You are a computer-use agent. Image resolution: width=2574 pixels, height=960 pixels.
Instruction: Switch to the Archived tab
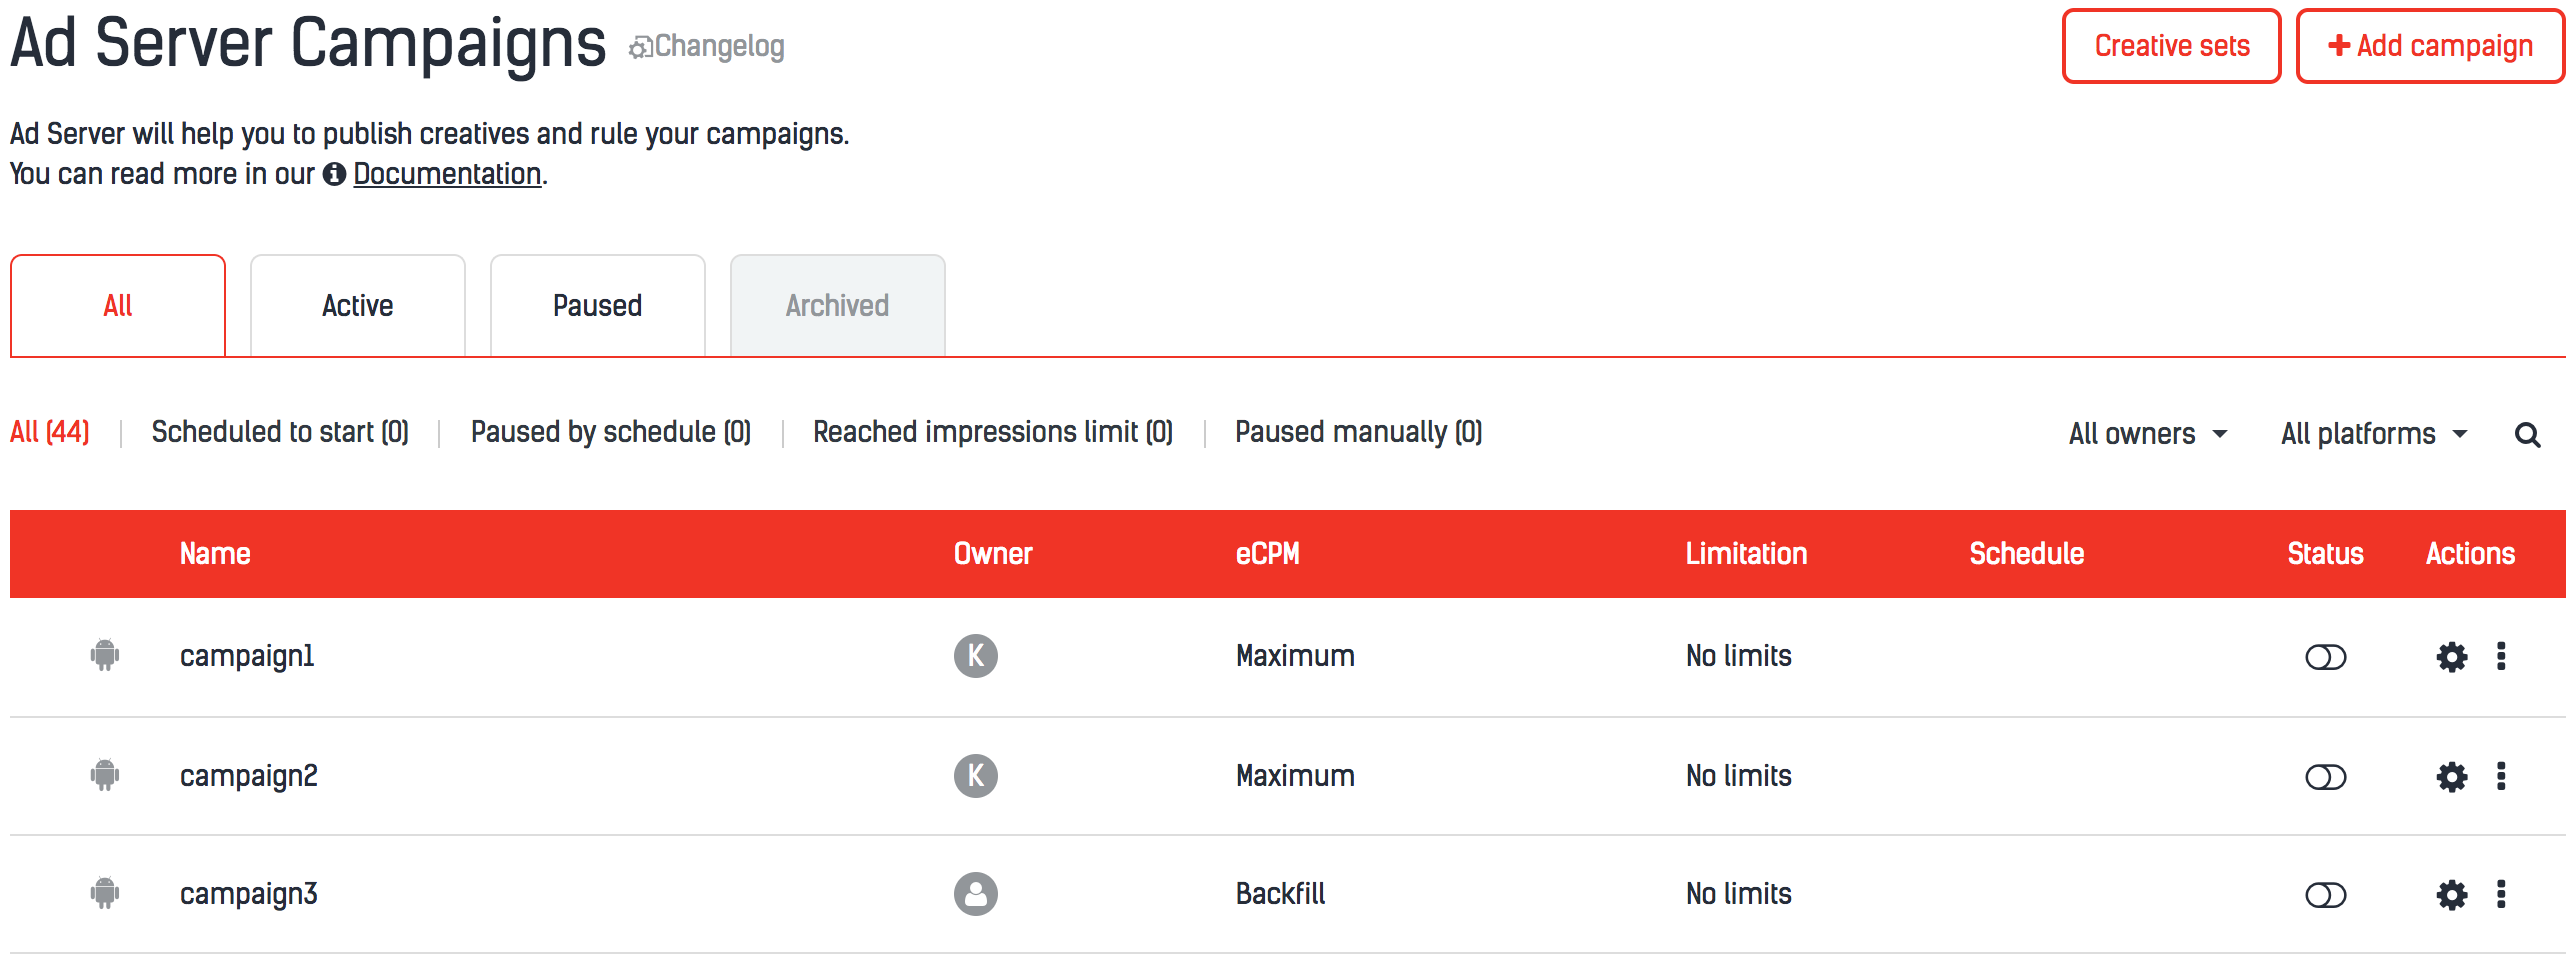pyautogui.click(x=837, y=306)
